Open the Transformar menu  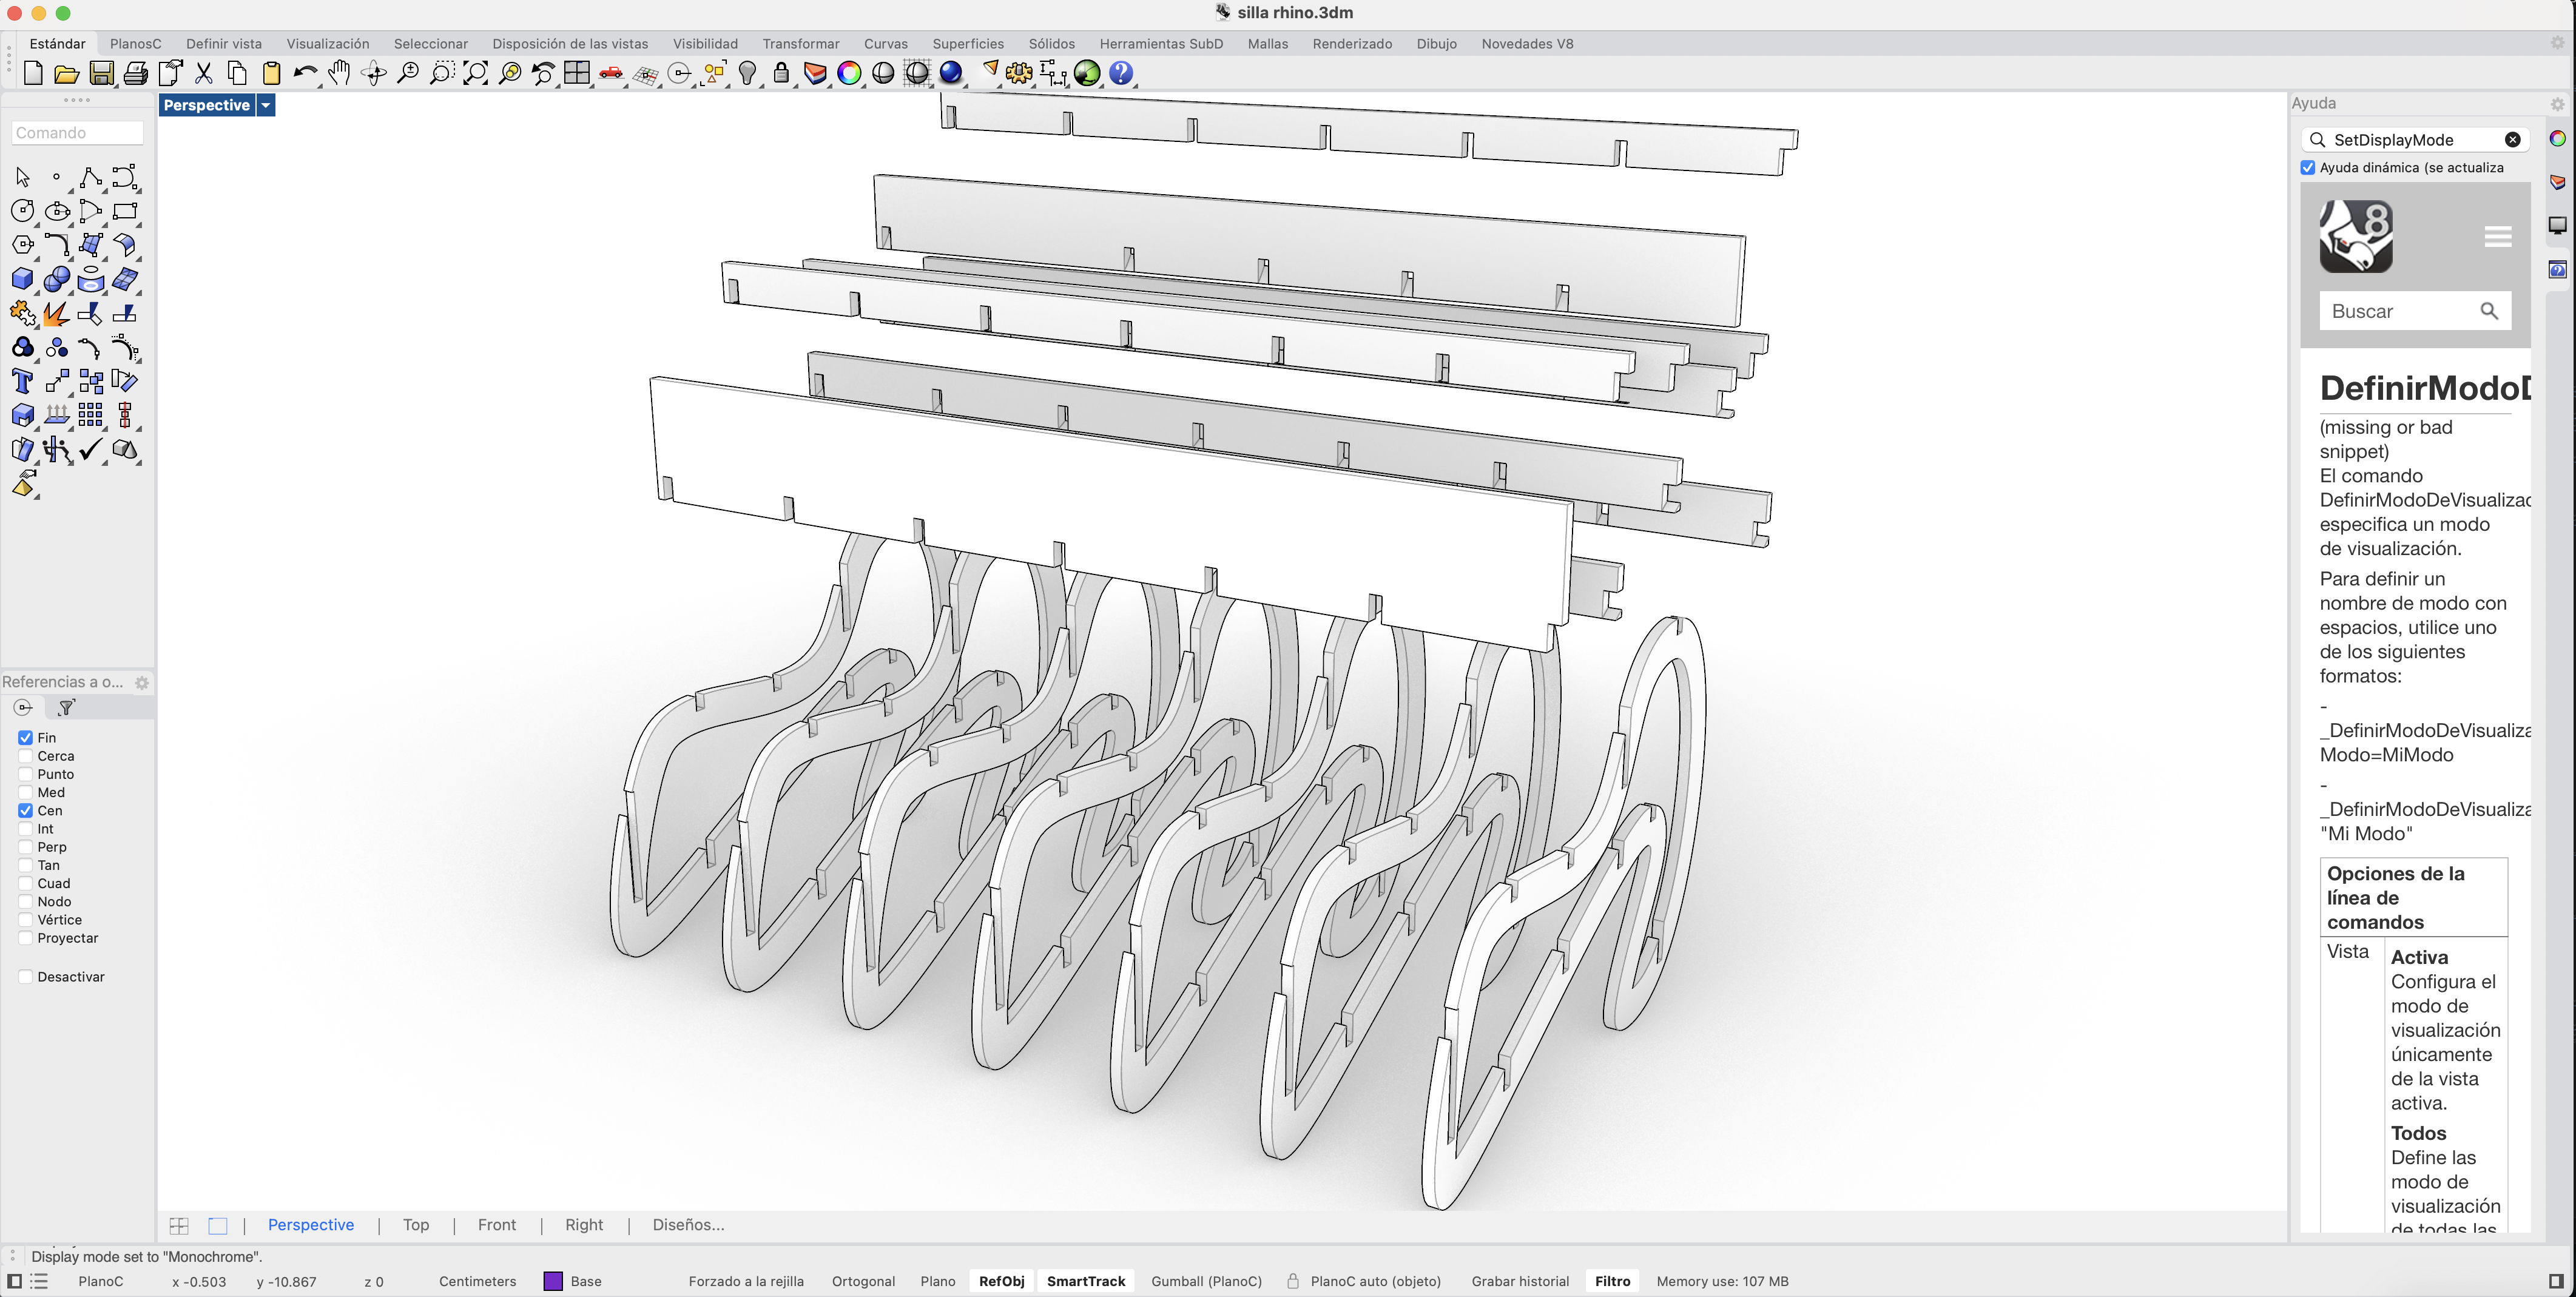click(801, 44)
